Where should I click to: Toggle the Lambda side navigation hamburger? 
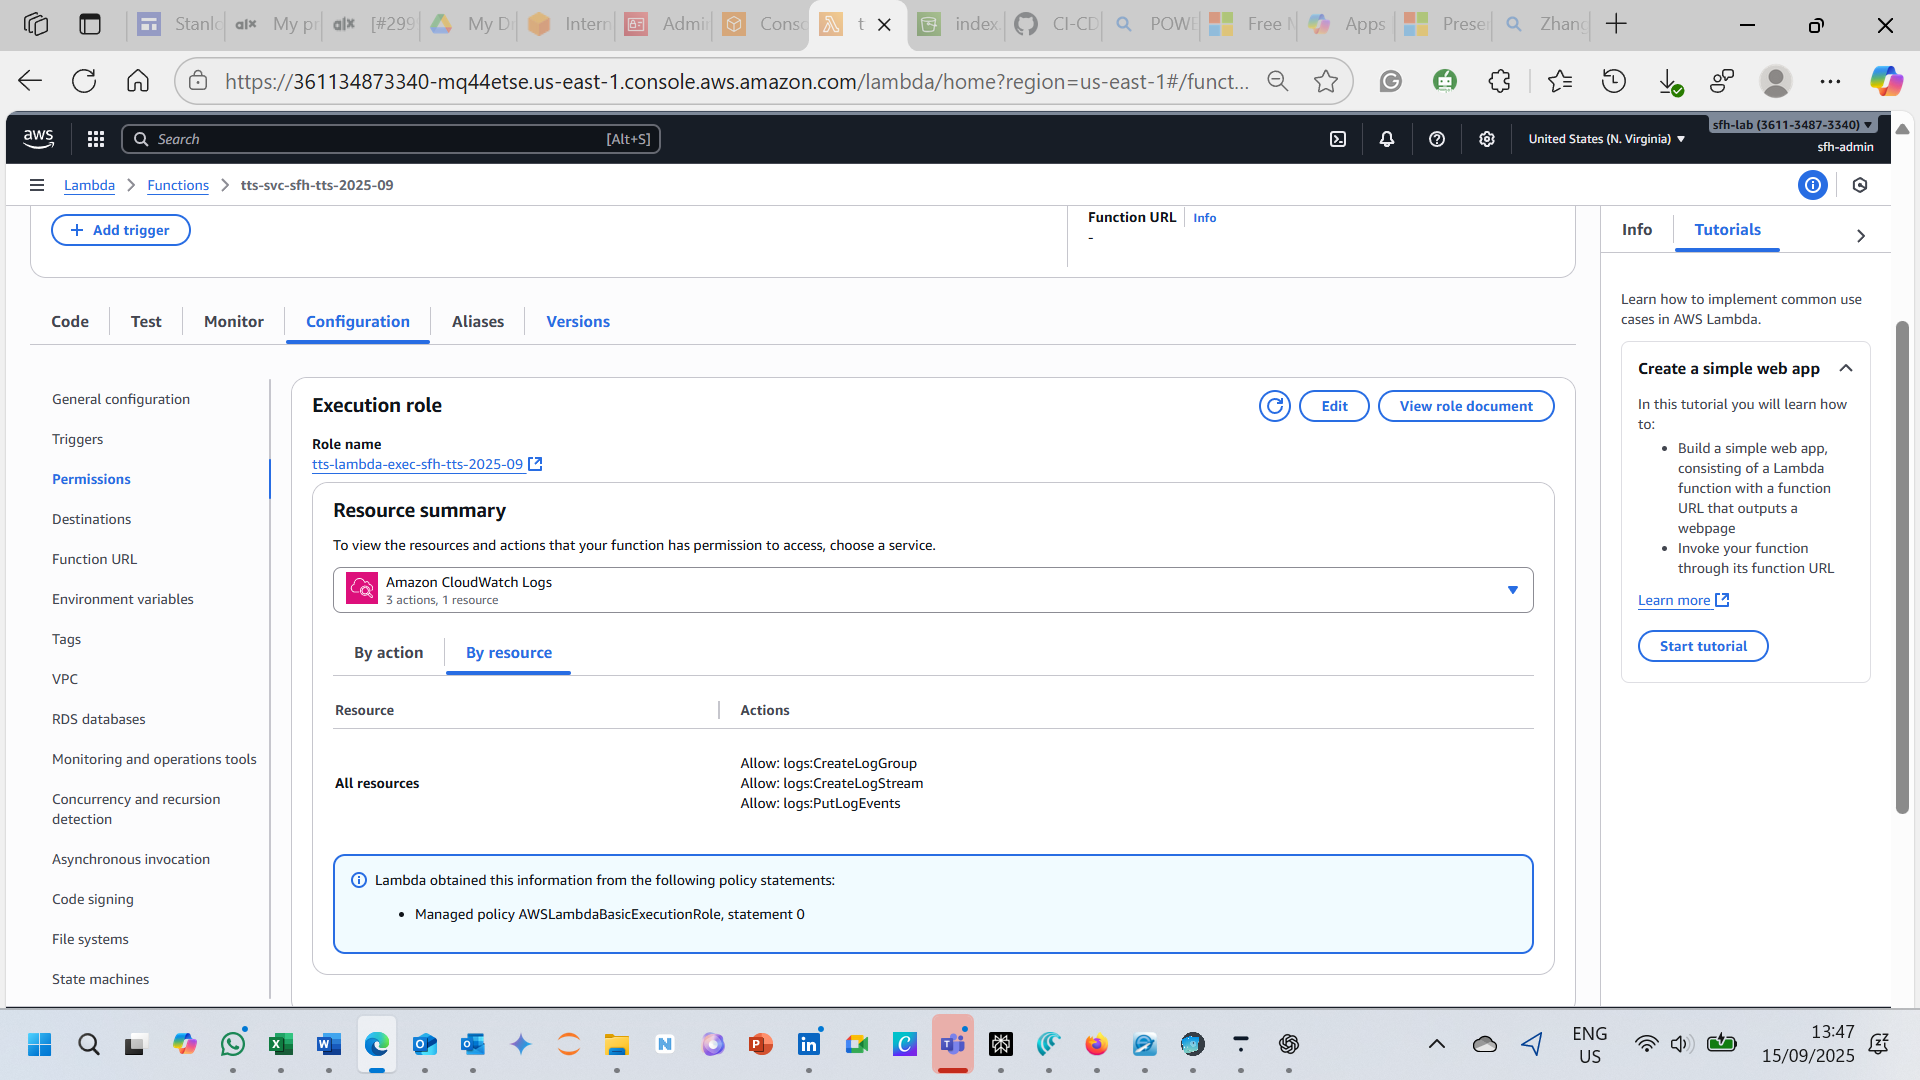37,185
